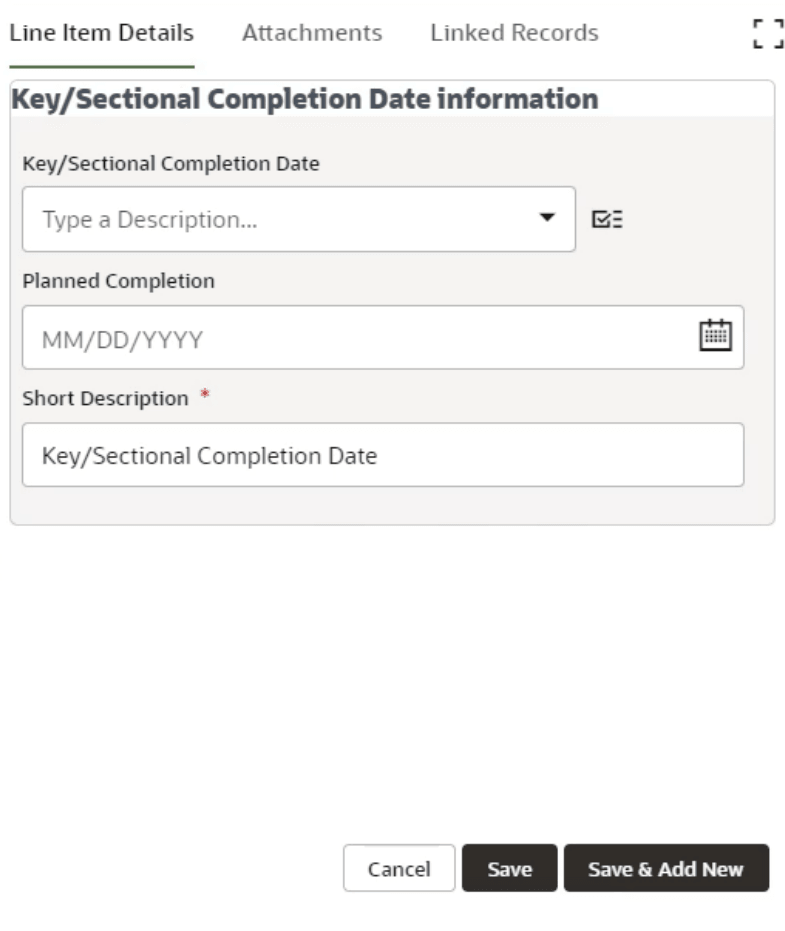Switch to the Attachments tab
This screenshot has height=931, width=785.
pyautogui.click(x=311, y=32)
